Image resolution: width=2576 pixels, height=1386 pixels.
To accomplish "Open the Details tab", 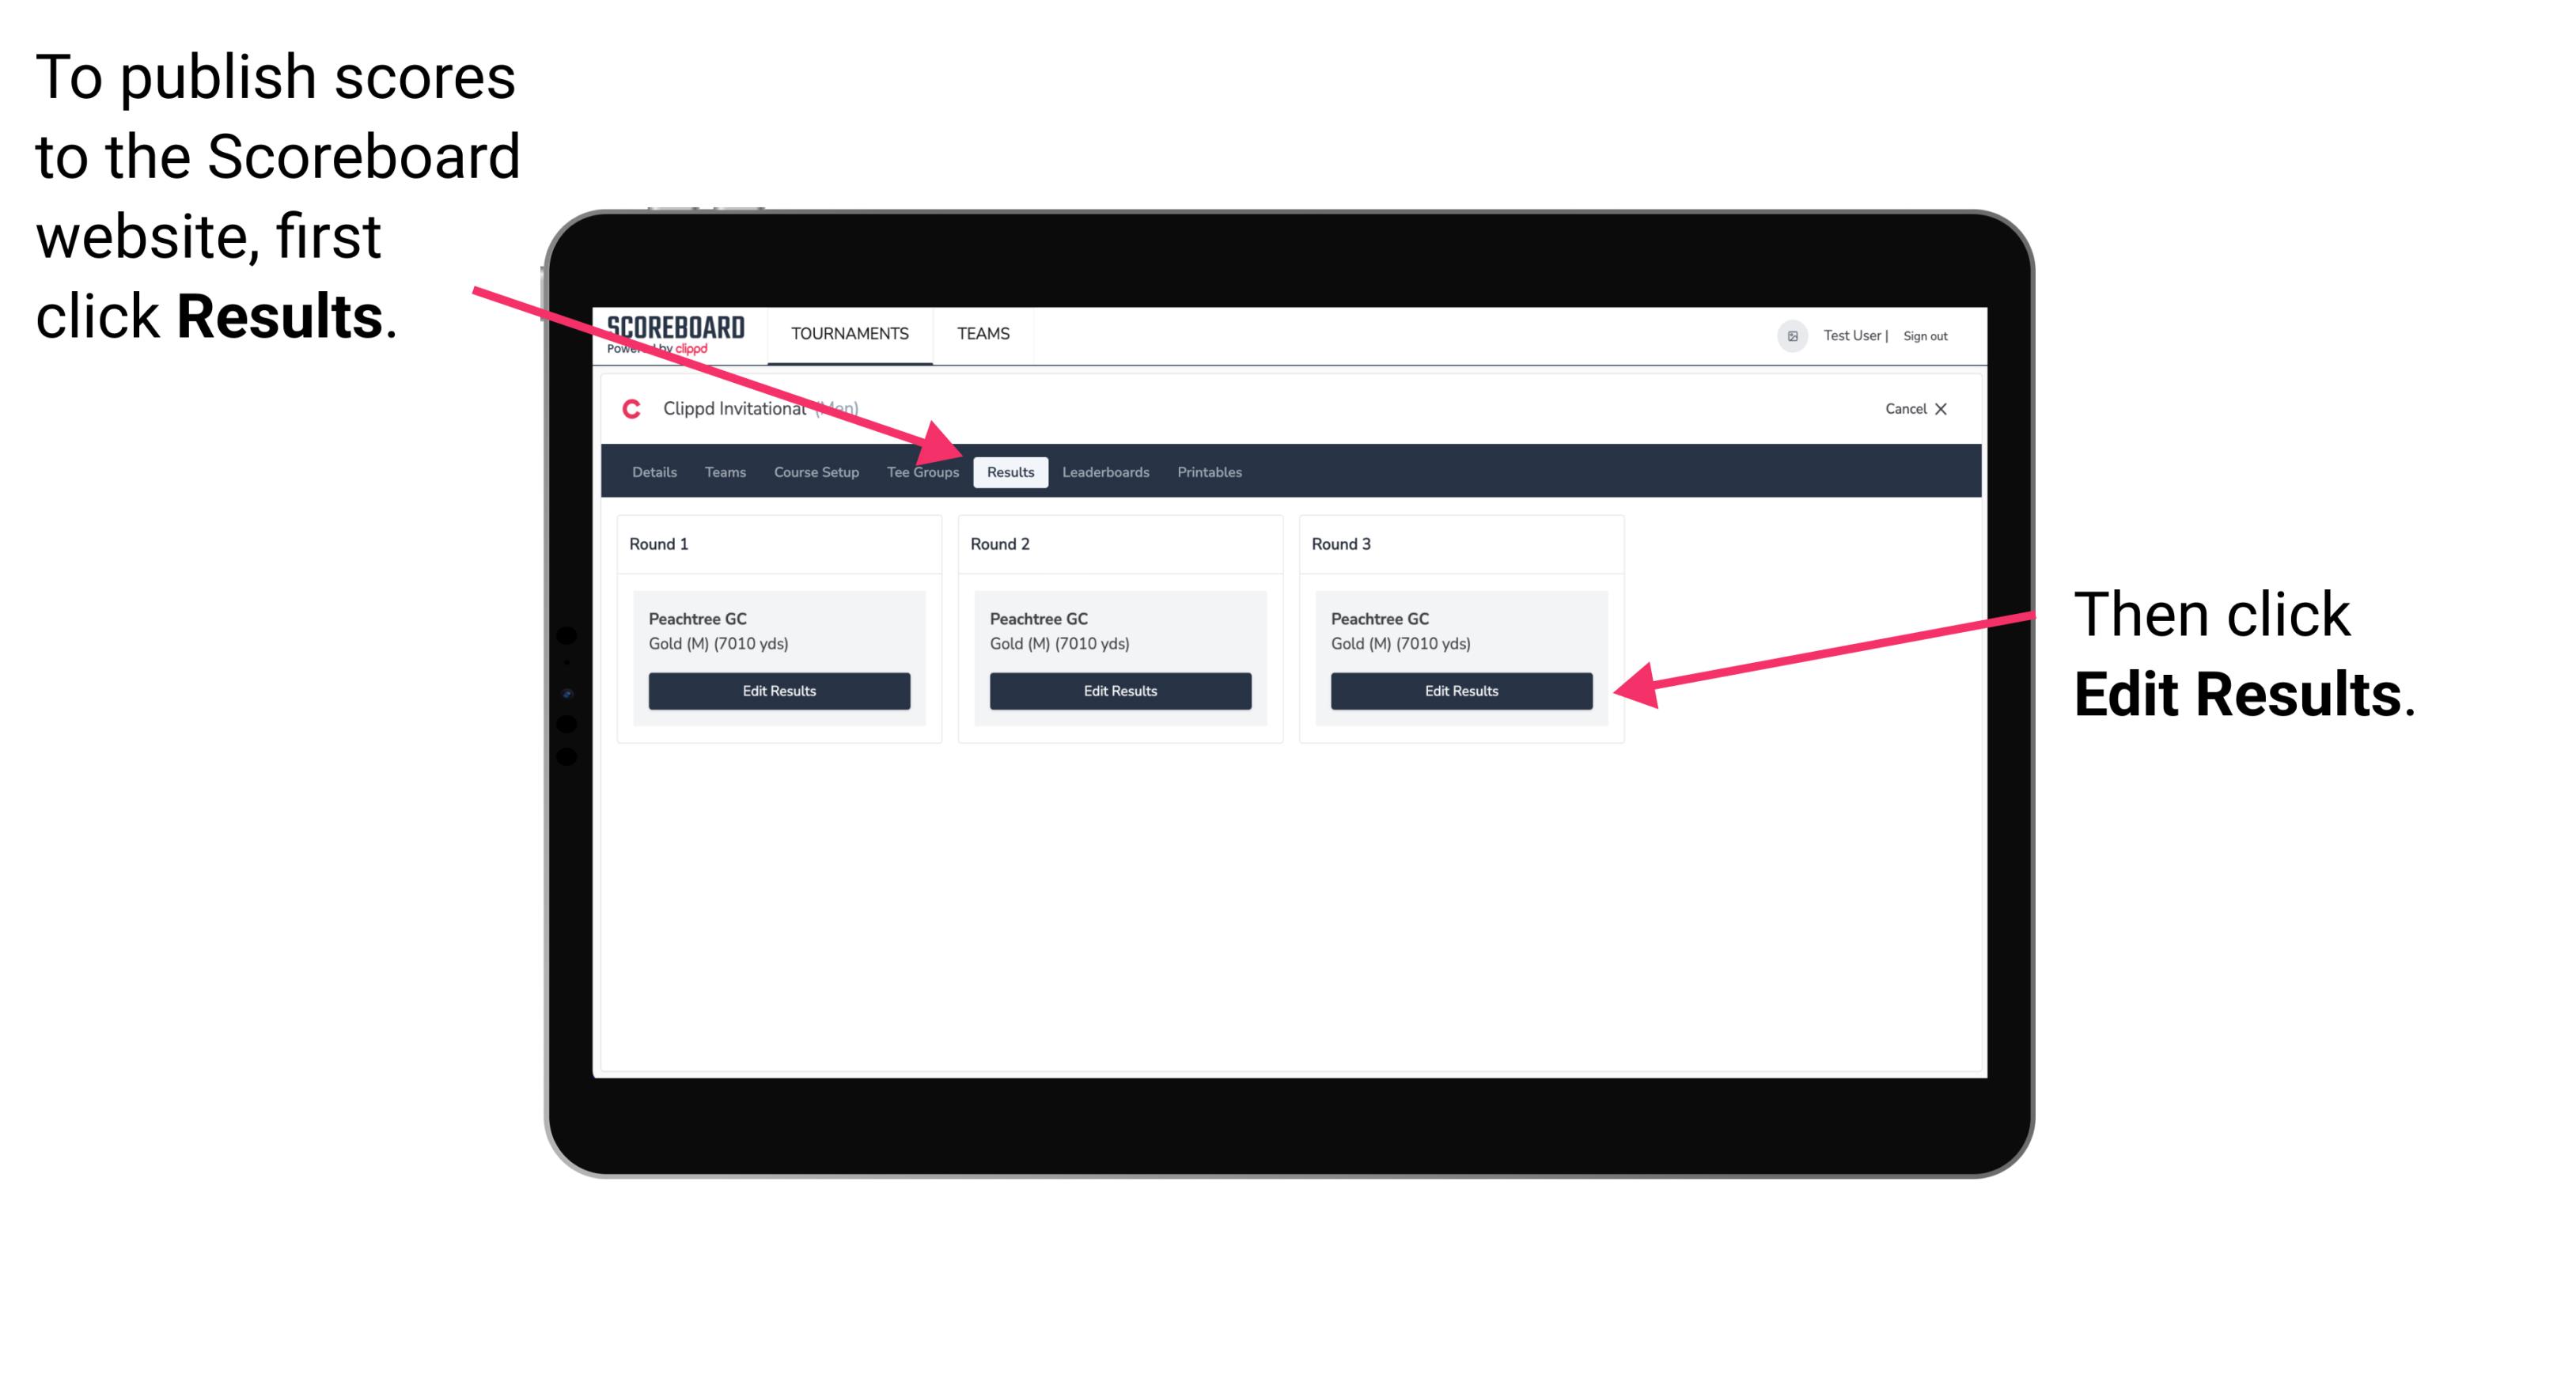I will click(656, 471).
